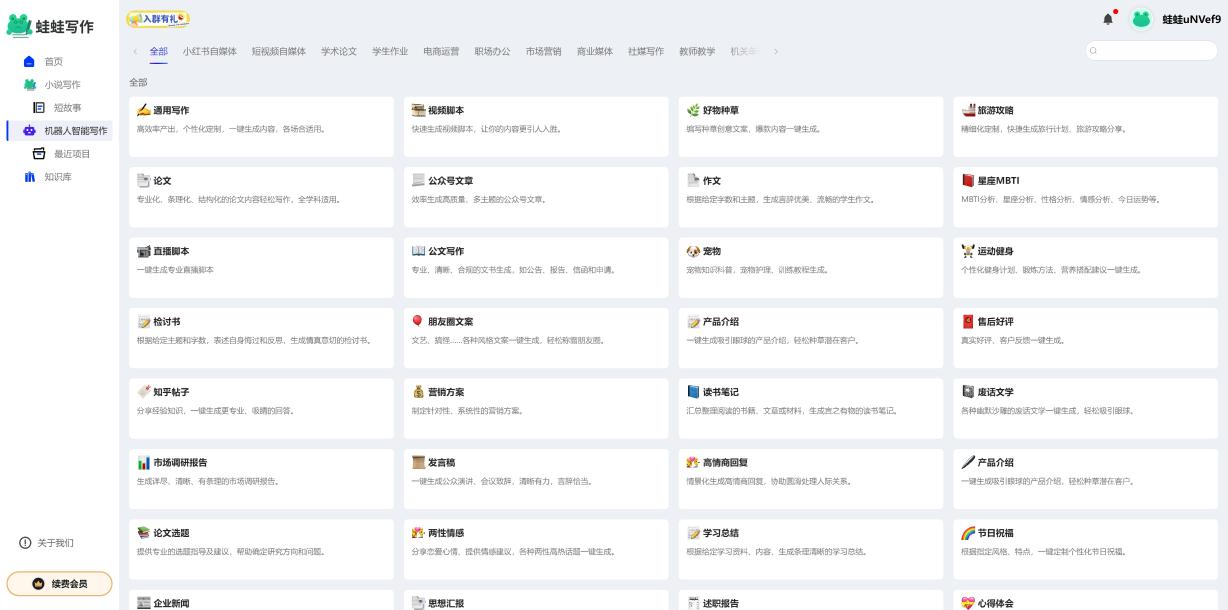Image resolution: width=1228 pixels, height=610 pixels.
Task: Click the 检讨书 memo icon
Action: (x=143, y=322)
